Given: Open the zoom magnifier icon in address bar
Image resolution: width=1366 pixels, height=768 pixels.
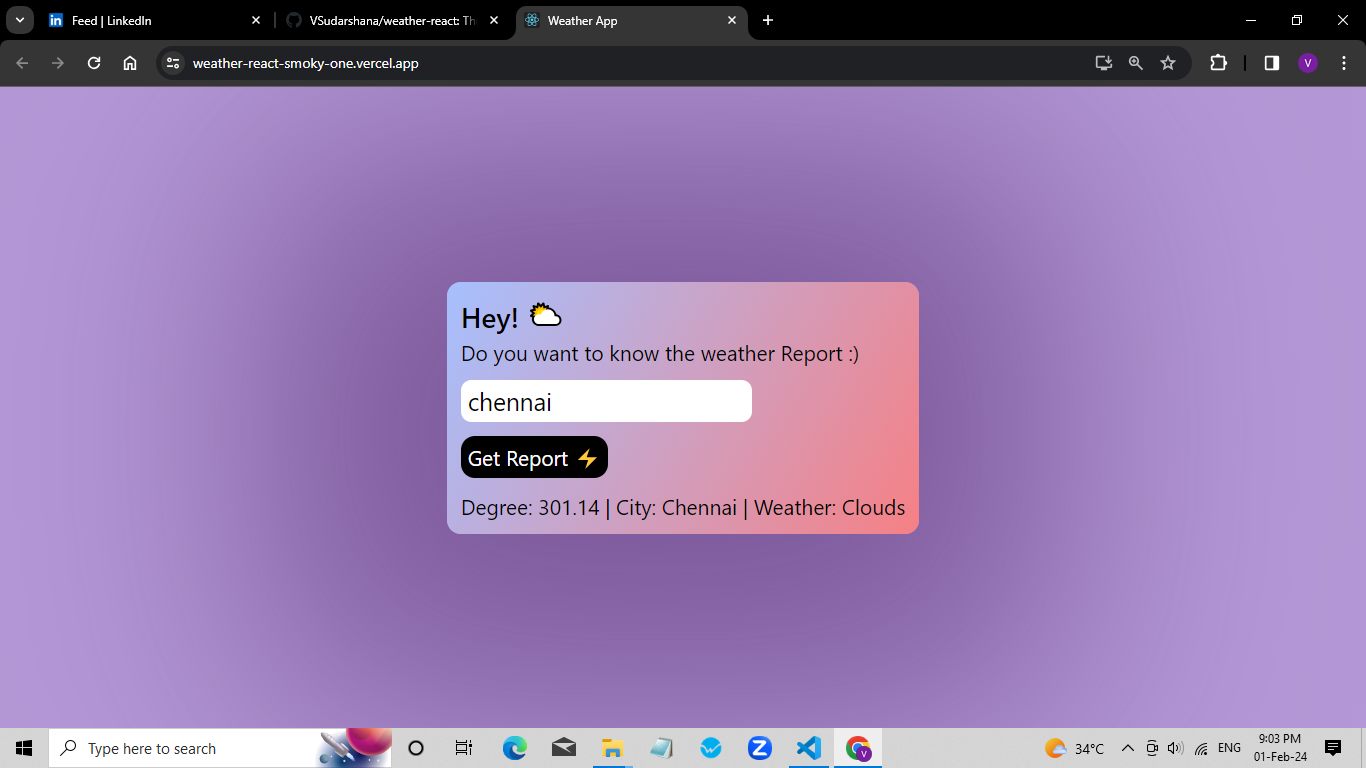Looking at the screenshot, I should tap(1135, 63).
